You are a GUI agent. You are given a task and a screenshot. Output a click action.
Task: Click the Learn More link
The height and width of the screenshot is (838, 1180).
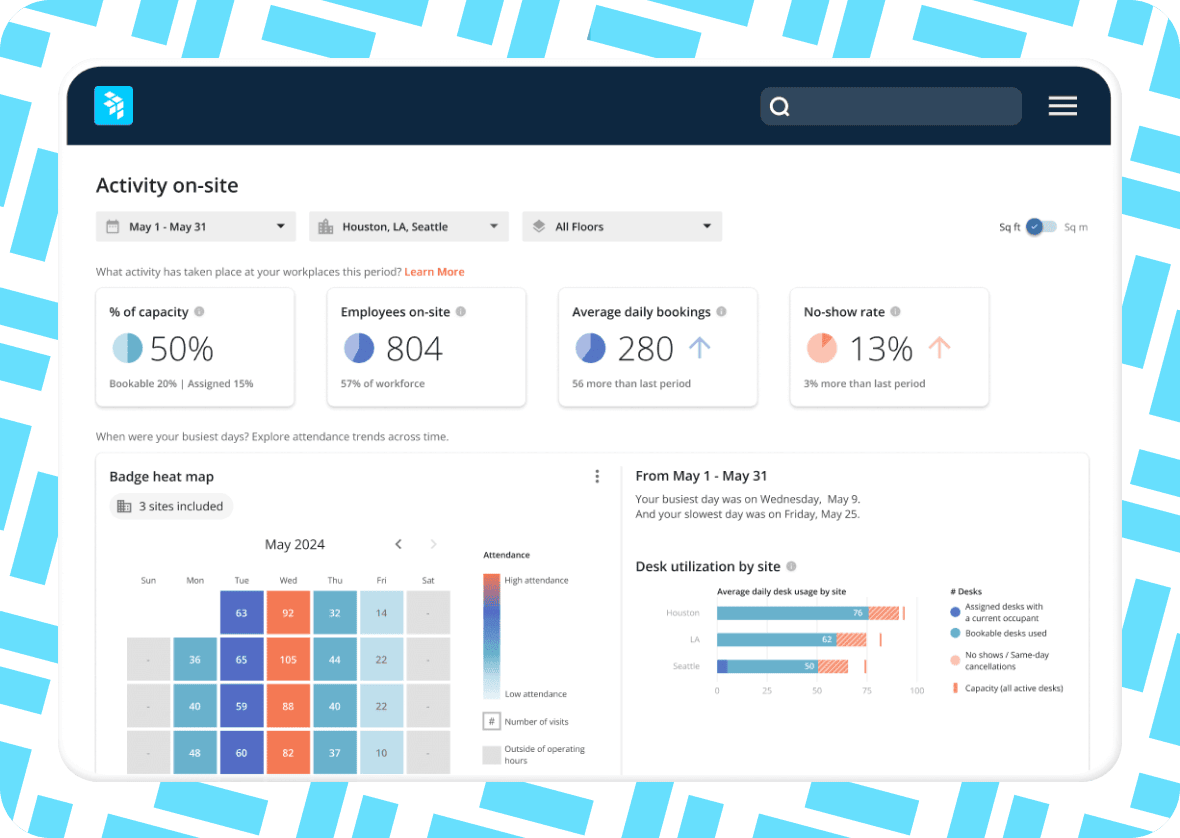tap(434, 271)
